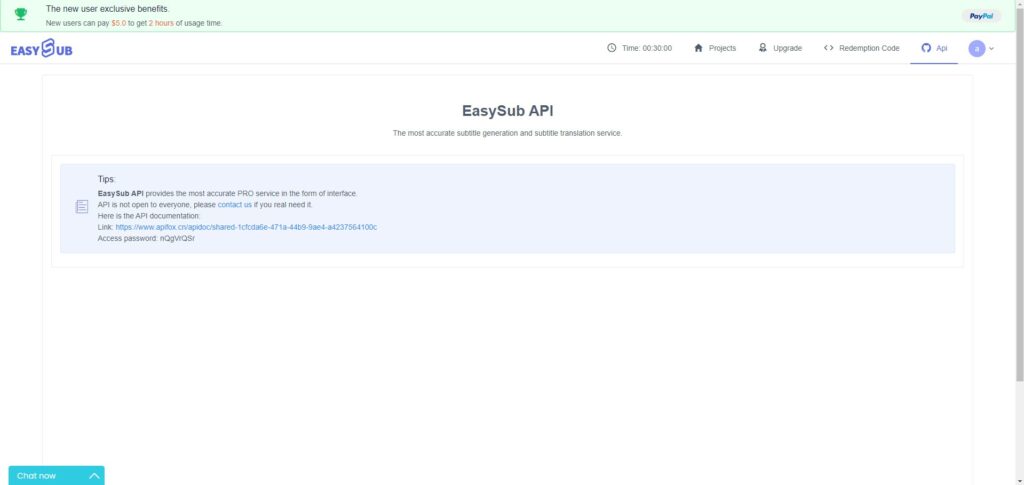
Task: Click the clock icon beside Time
Action: tap(611, 48)
